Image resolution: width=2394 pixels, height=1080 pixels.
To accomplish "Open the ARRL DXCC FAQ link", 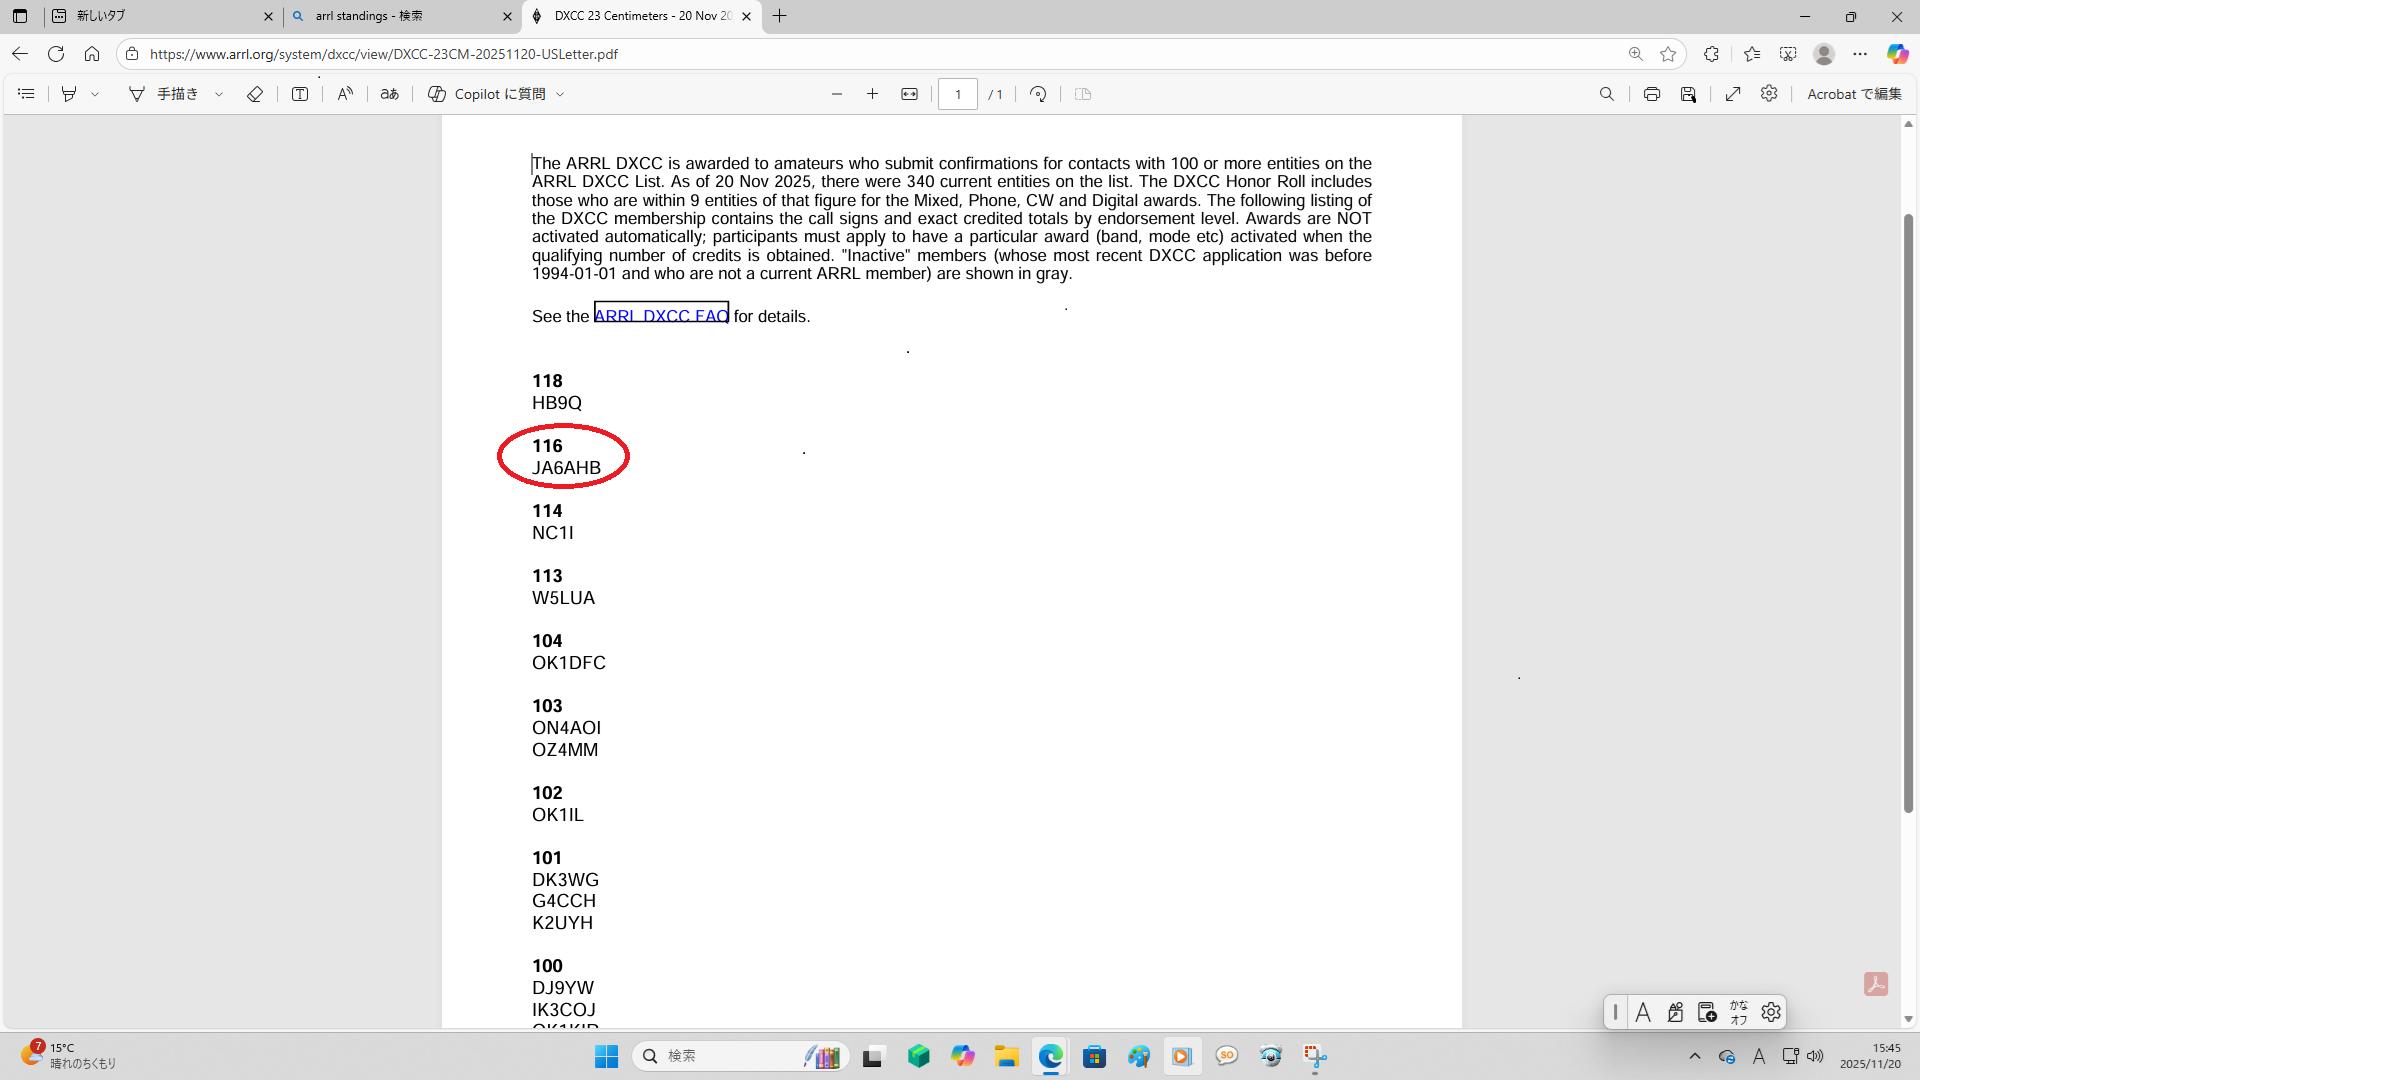I will click(661, 315).
